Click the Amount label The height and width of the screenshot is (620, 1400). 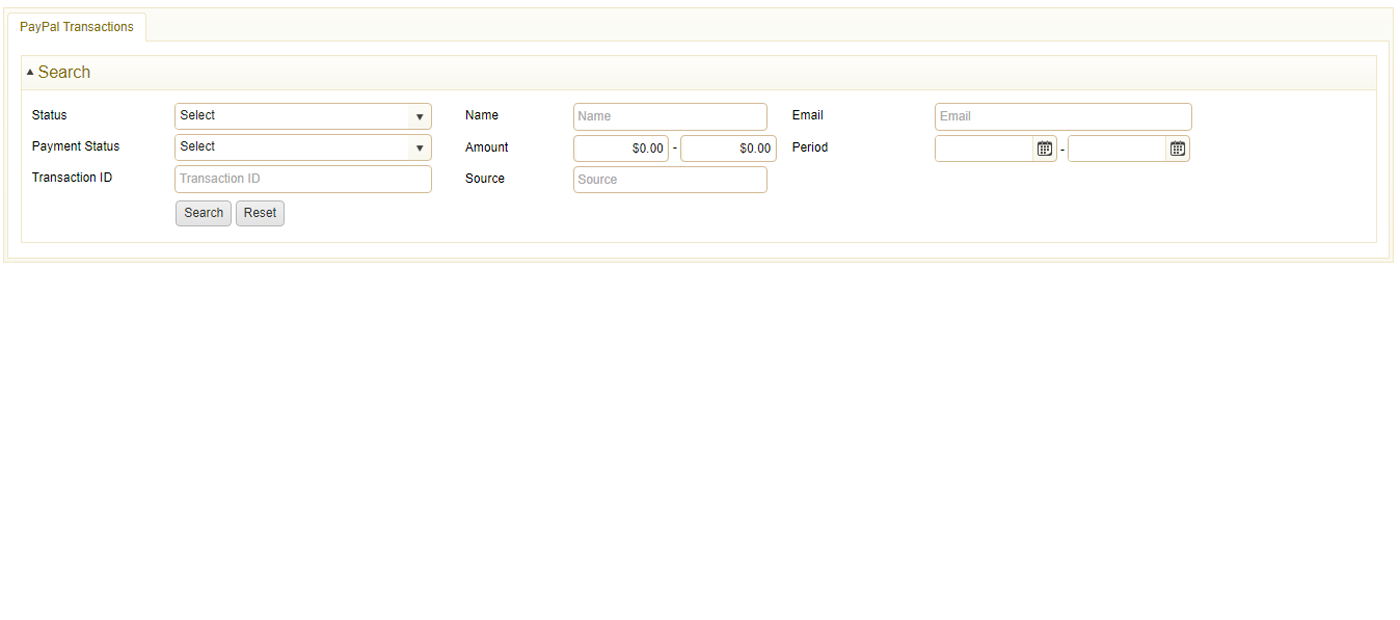(487, 147)
